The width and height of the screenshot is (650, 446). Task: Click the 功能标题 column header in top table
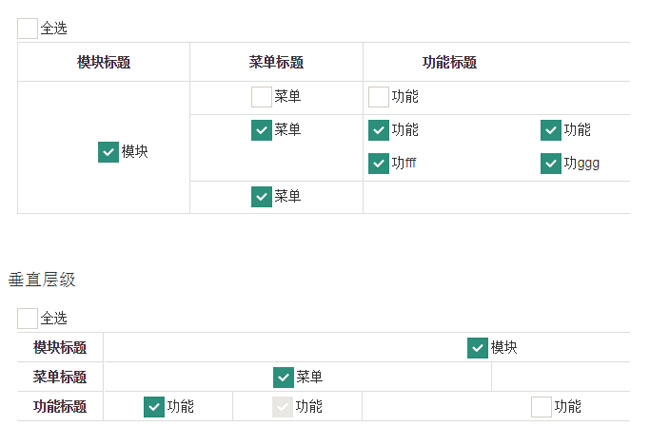pyautogui.click(x=449, y=62)
